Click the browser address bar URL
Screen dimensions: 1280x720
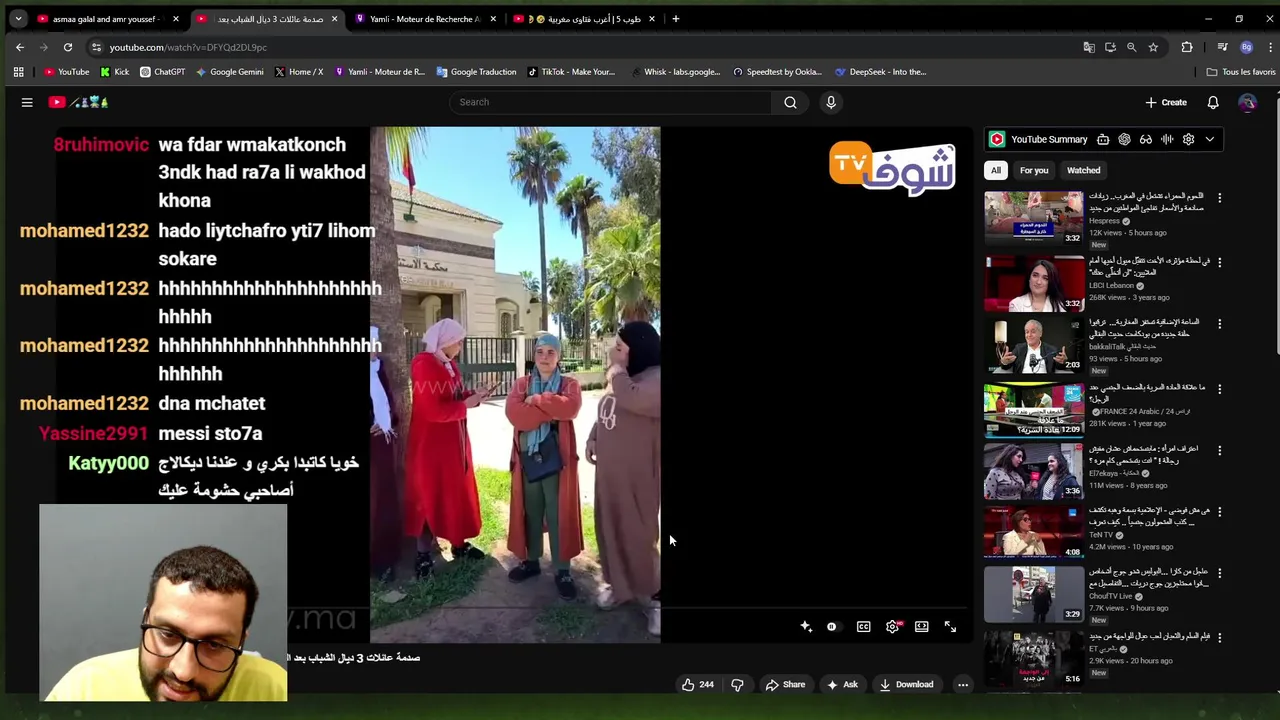(188, 47)
